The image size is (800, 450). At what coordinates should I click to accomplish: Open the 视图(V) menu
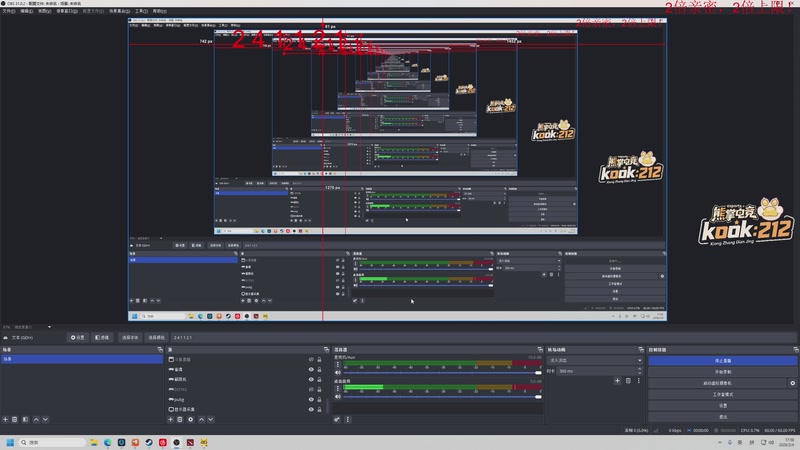click(x=45, y=11)
